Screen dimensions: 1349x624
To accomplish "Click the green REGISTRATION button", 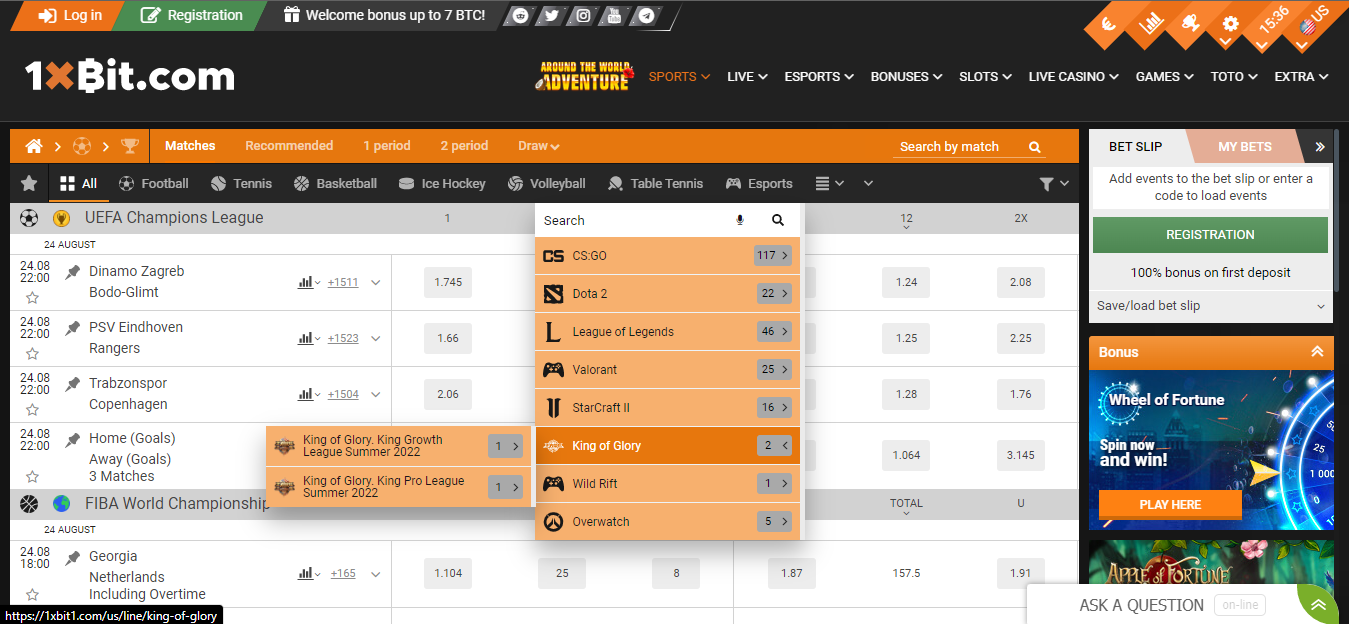I will pyautogui.click(x=1210, y=234).
